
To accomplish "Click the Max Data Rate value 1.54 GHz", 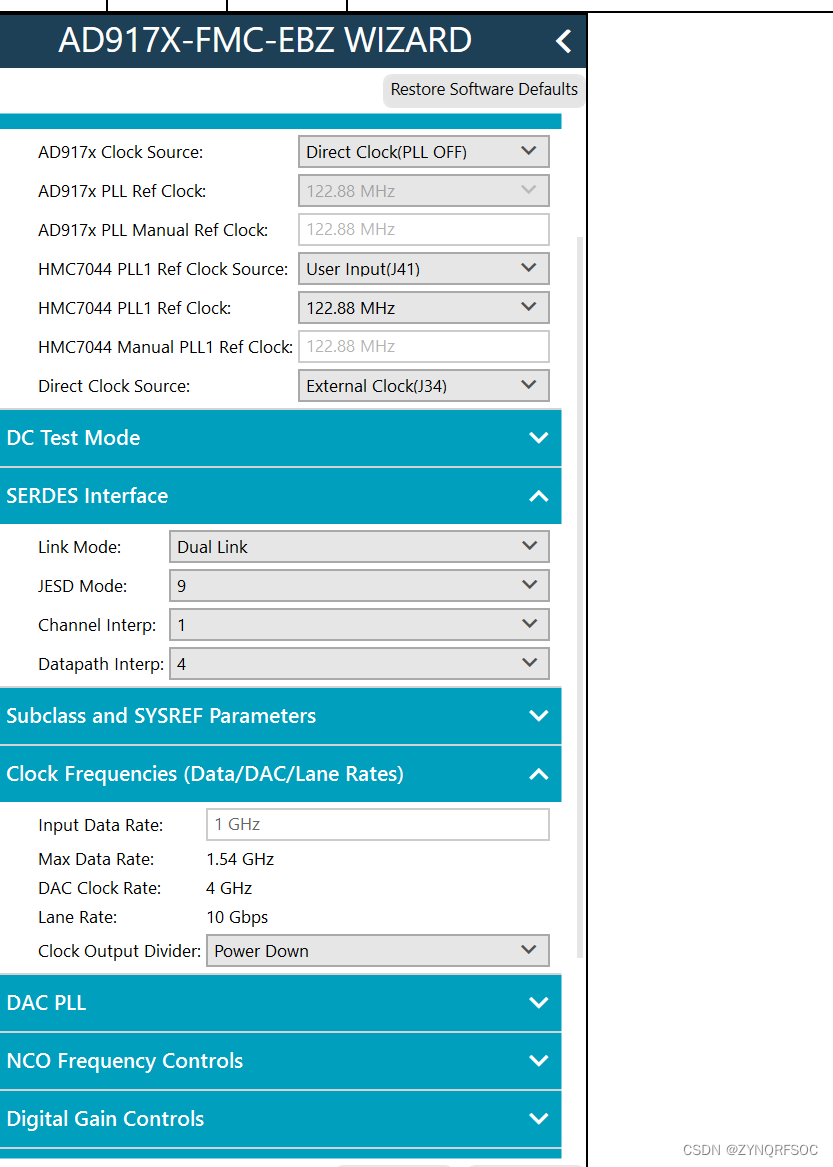I will click(240, 859).
